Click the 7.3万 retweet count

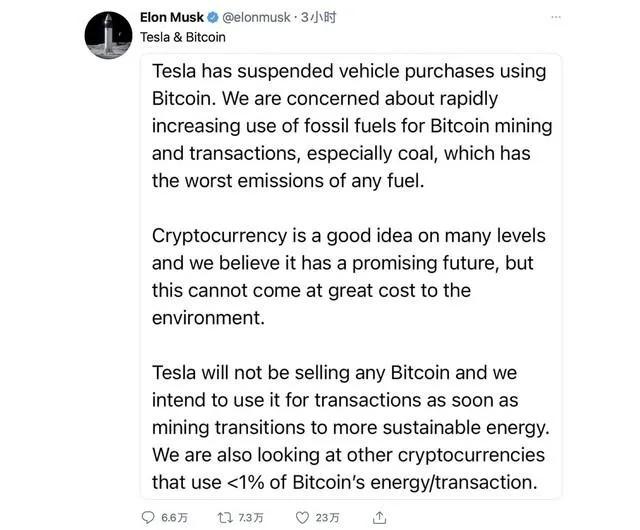(251, 516)
